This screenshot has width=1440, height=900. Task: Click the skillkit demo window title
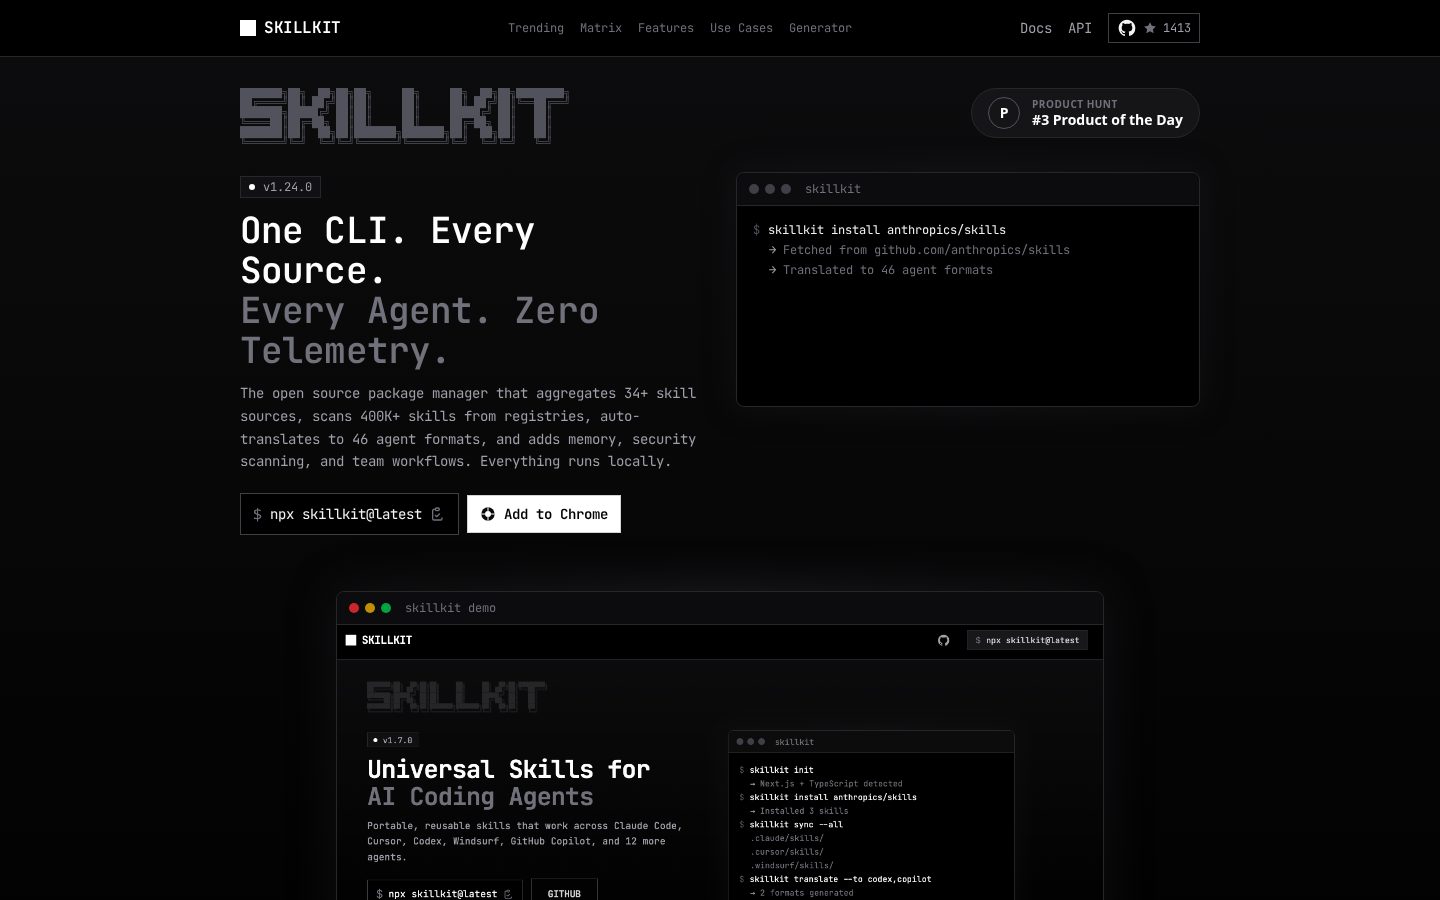[x=450, y=608]
